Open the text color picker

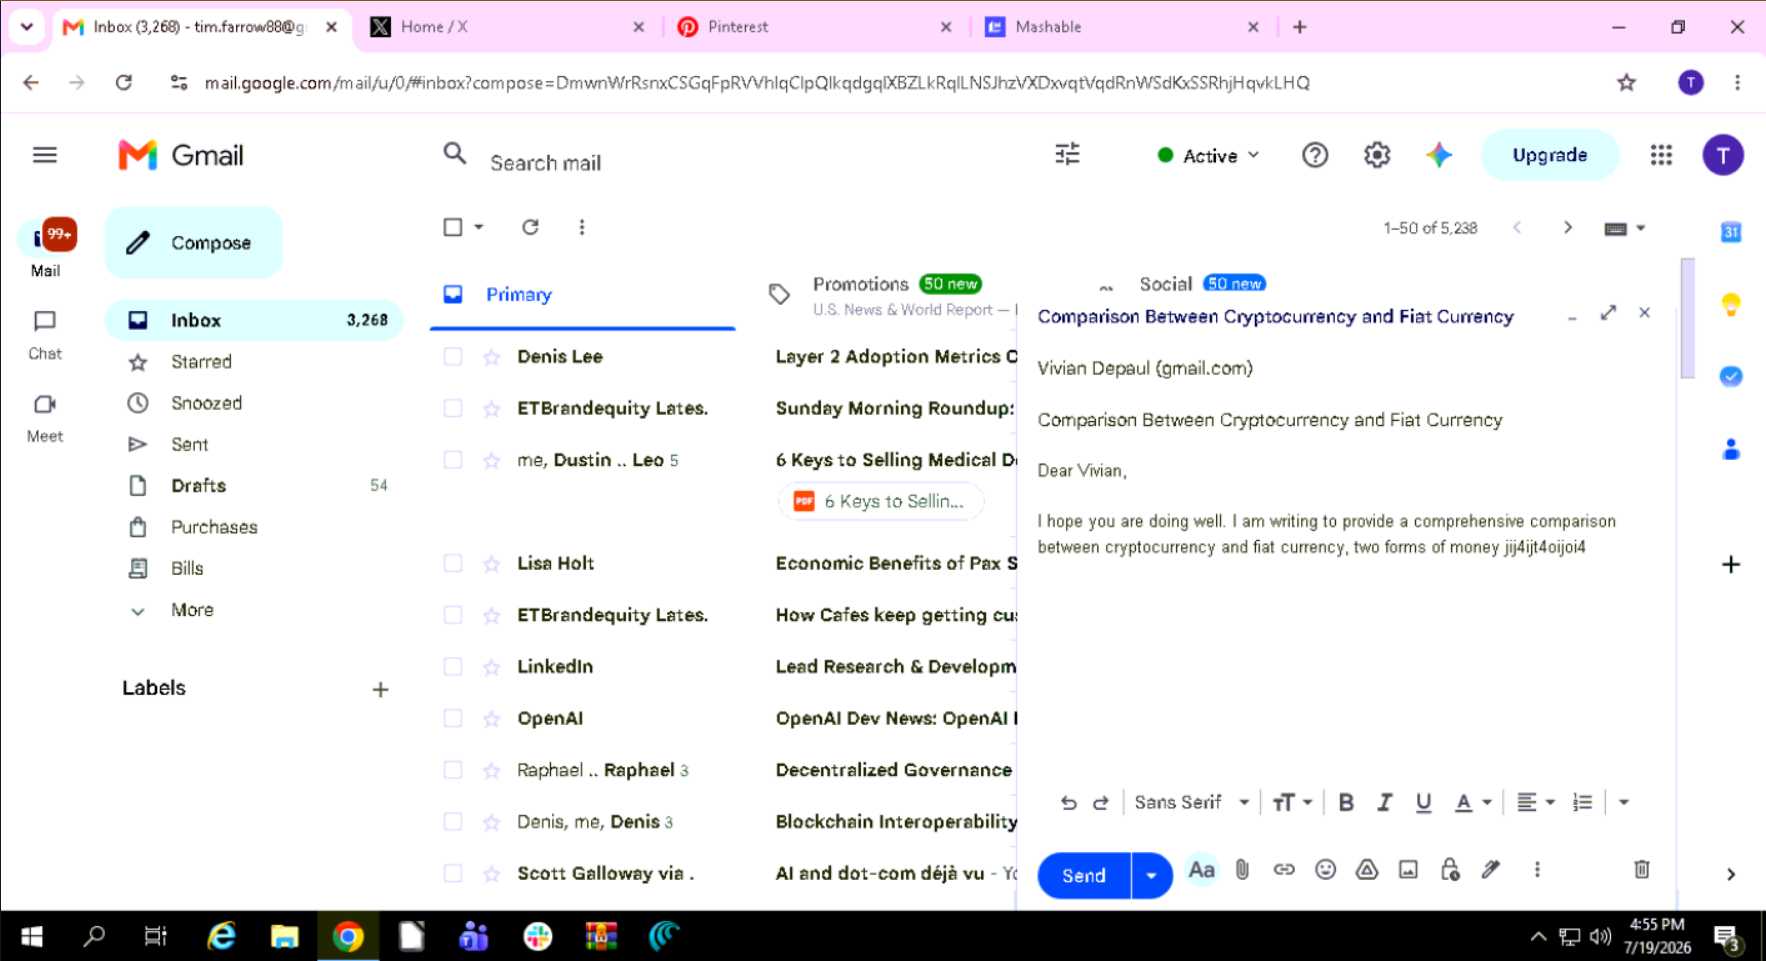pyautogui.click(x=1472, y=802)
